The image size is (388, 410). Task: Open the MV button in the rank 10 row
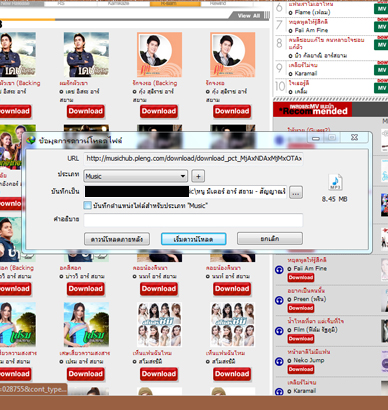click(x=381, y=88)
